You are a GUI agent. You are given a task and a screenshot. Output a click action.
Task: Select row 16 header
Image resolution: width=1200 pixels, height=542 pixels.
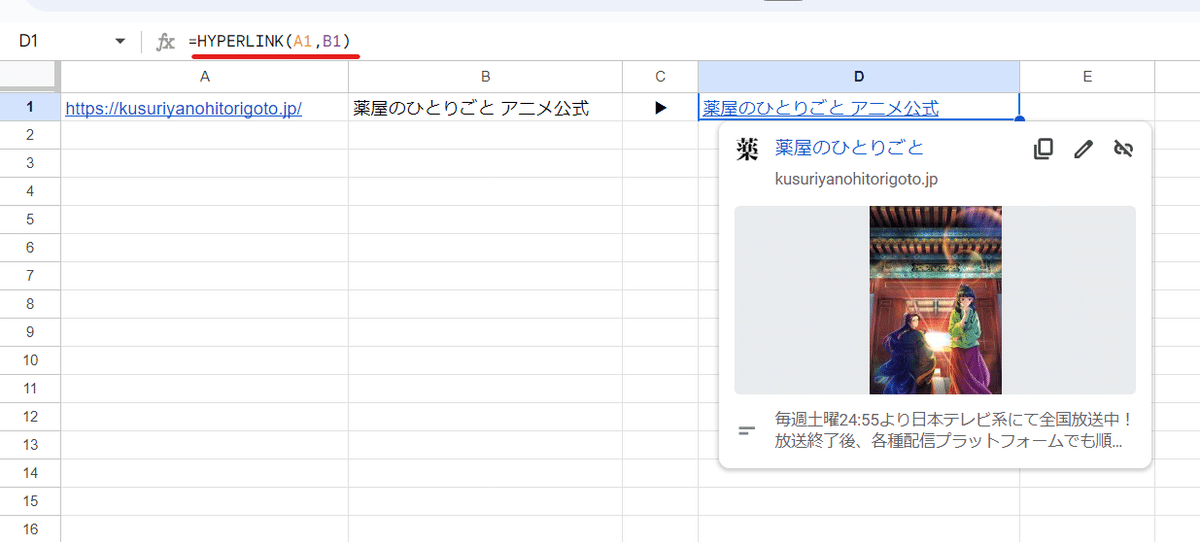(x=30, y=528)
